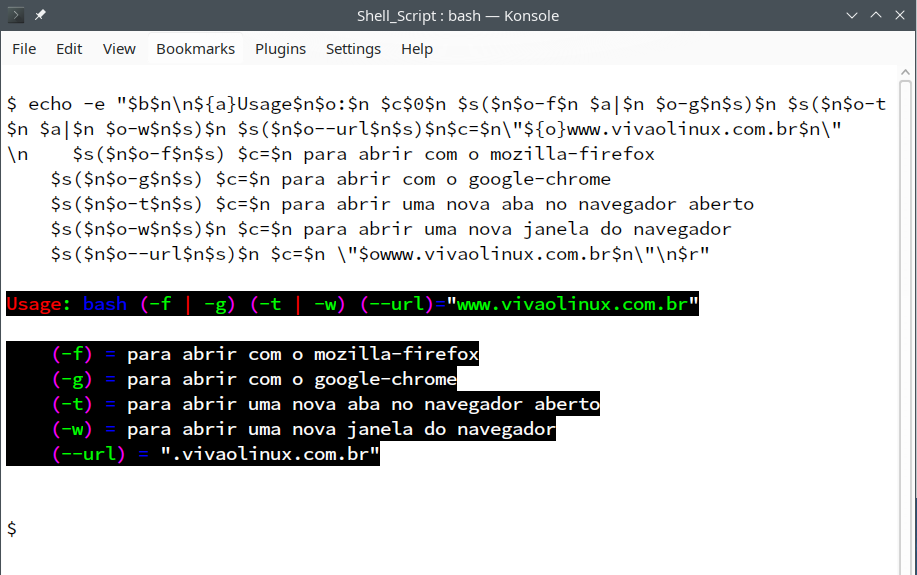Screen dimensions: 917x575
Task: Open the Settings menu
Action: pos(353,49)
